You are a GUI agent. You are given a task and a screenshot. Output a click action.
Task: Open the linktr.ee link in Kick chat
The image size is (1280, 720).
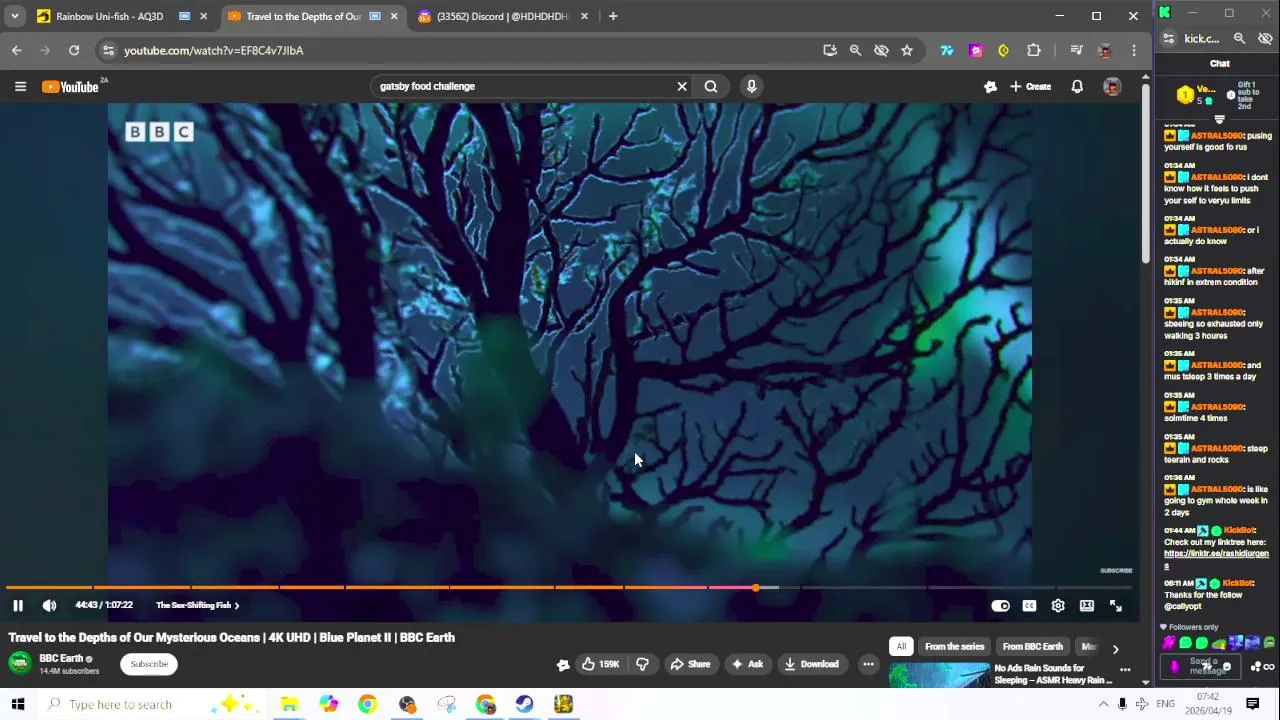(1216, 559)
